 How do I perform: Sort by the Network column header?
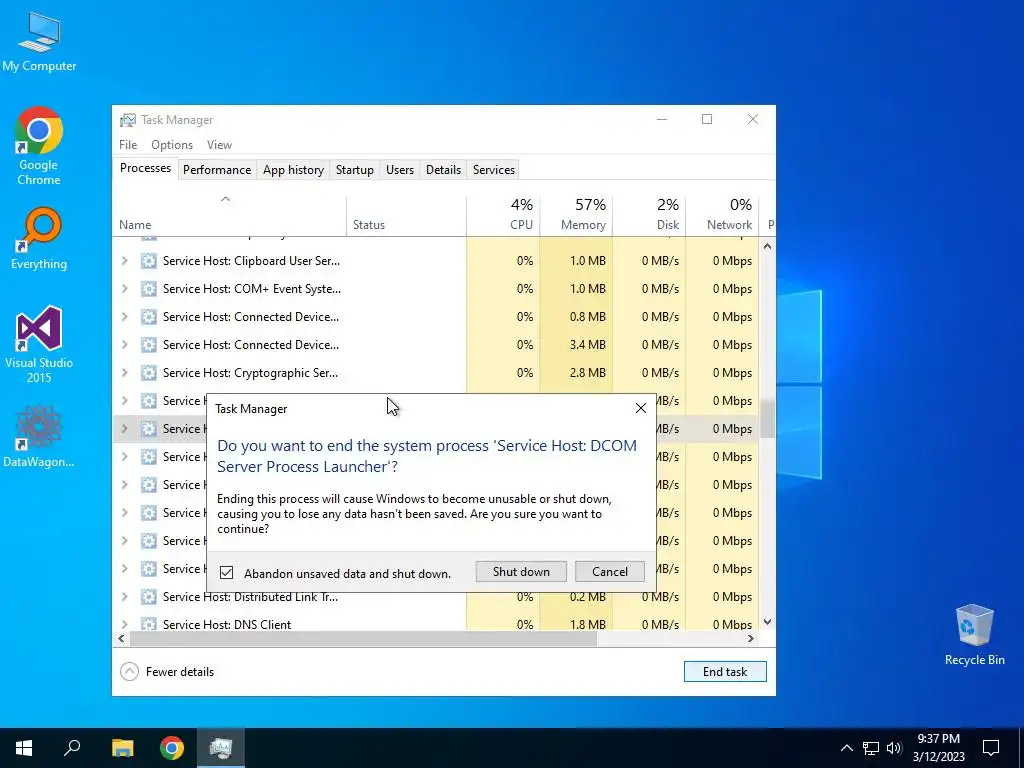[x=722, y=216]
